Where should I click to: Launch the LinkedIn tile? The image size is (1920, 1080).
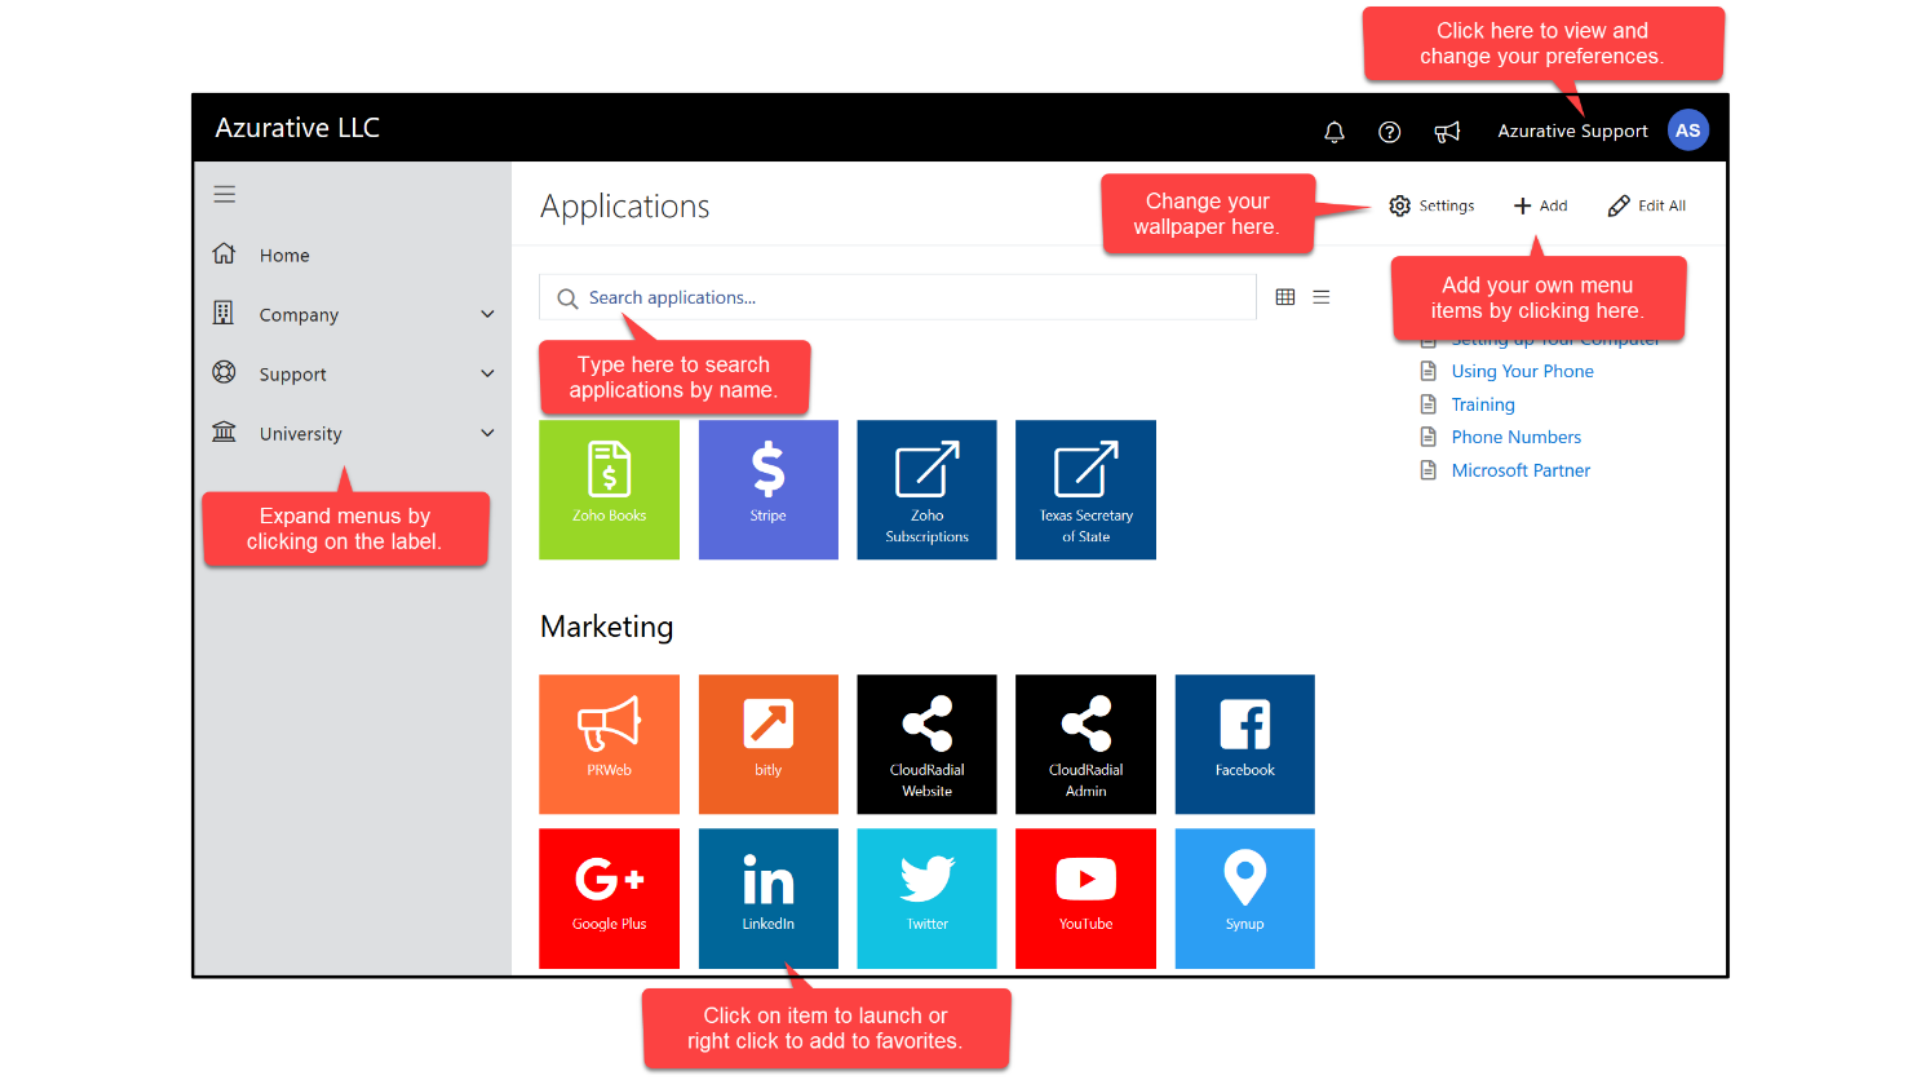(768, 898)
